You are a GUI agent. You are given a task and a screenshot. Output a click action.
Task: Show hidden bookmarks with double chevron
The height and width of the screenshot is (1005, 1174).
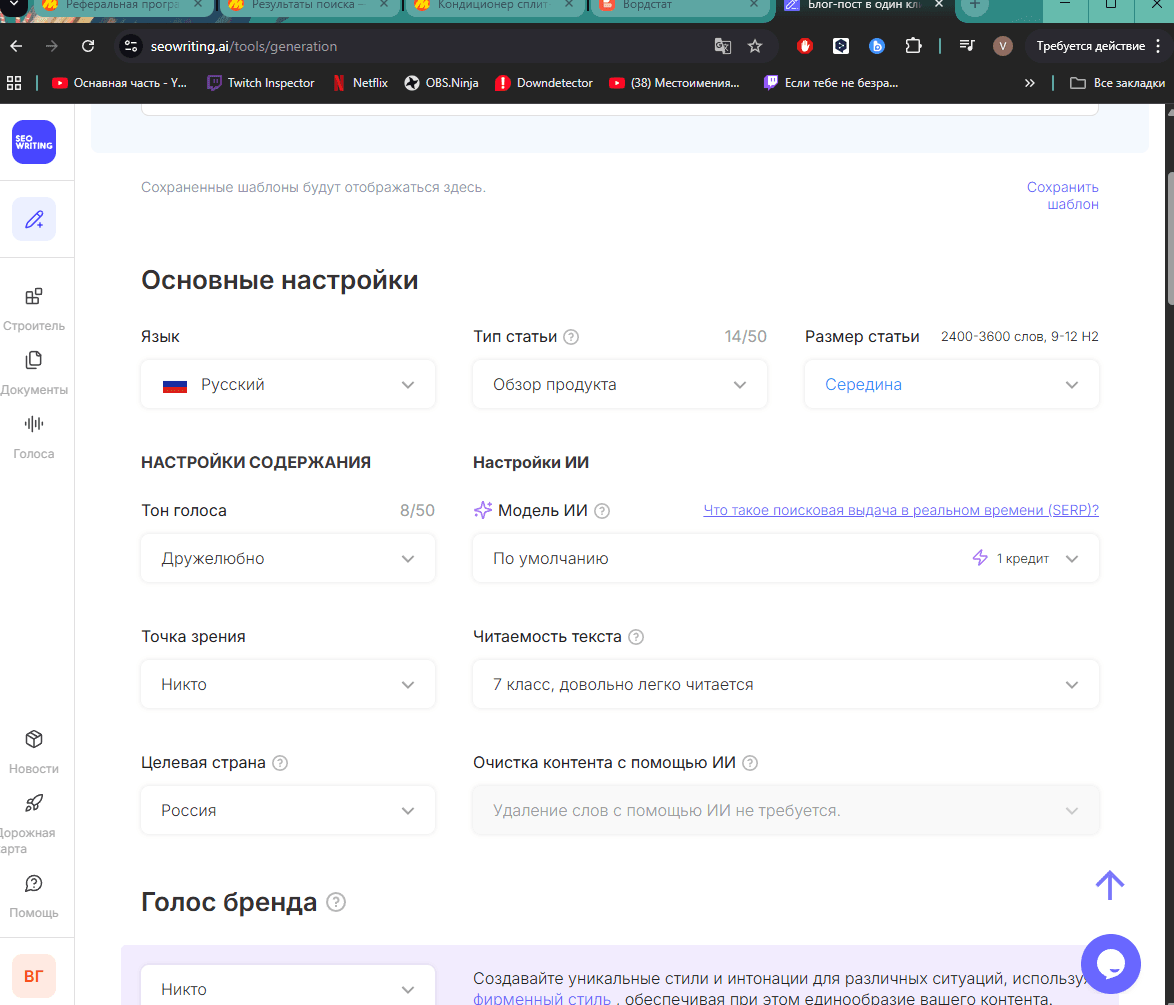pos(1029,83)
